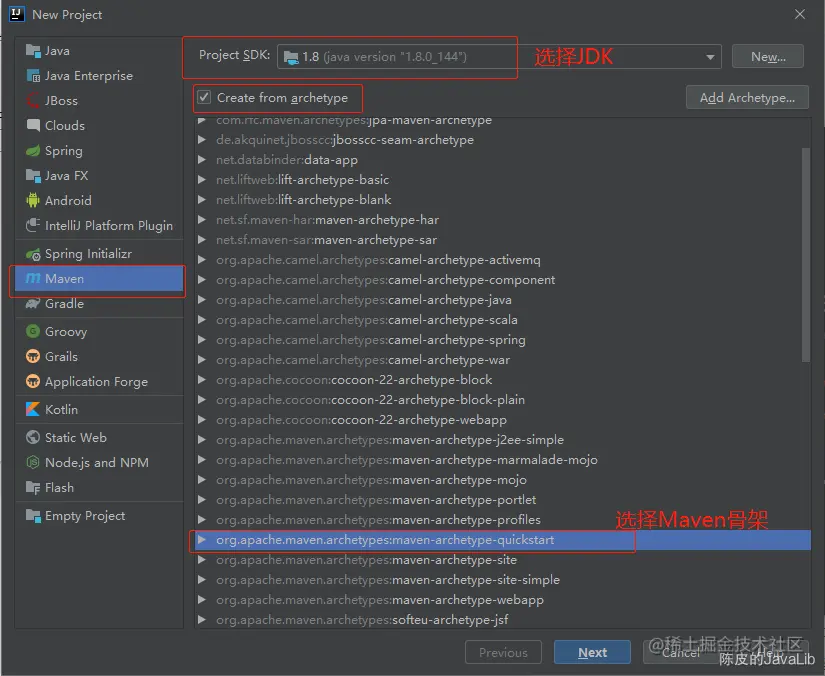This screenshot has width=825, height=676.
Task: Select the Static Web globe icon
Action: click(33, 437)
